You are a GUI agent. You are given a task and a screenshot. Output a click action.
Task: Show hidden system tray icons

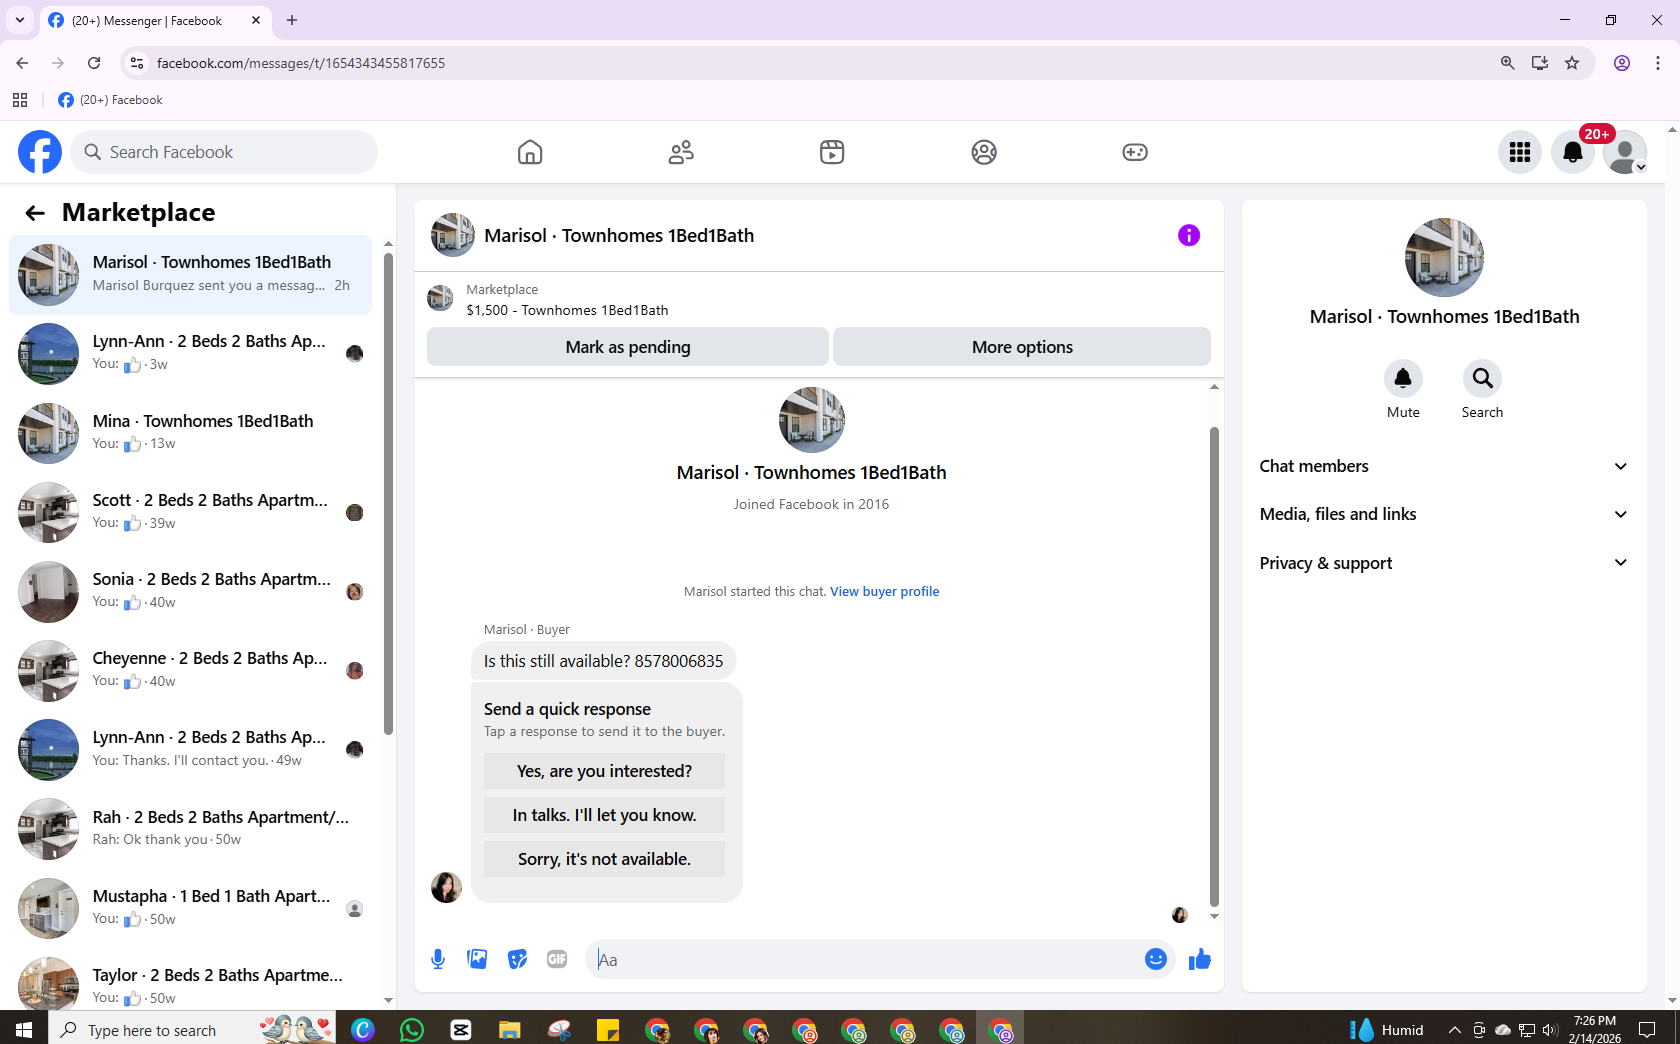point(1454,1030)
